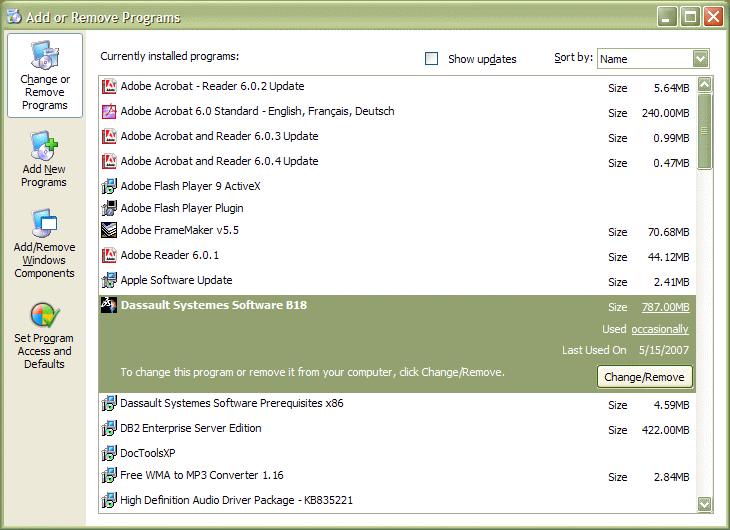Click the DocToolsXP program icon

[x=109, y=453]
